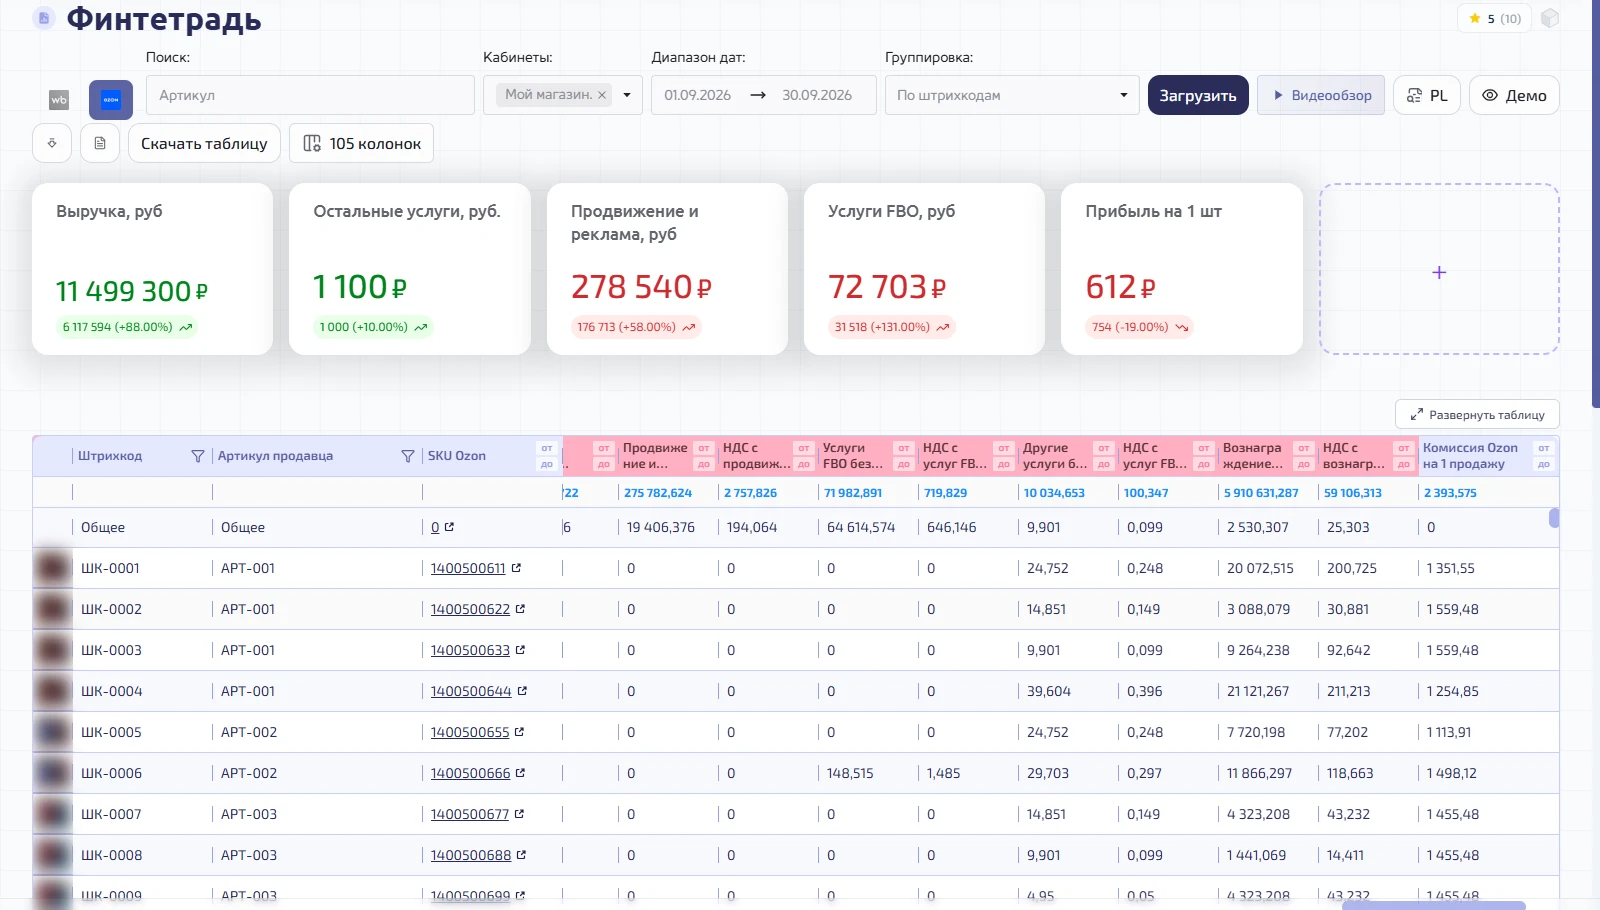The width and height of the screenshot is (1600, 910).
Task: Expand the Кабинеты dropdown arrow
Action: click(627, 95)
